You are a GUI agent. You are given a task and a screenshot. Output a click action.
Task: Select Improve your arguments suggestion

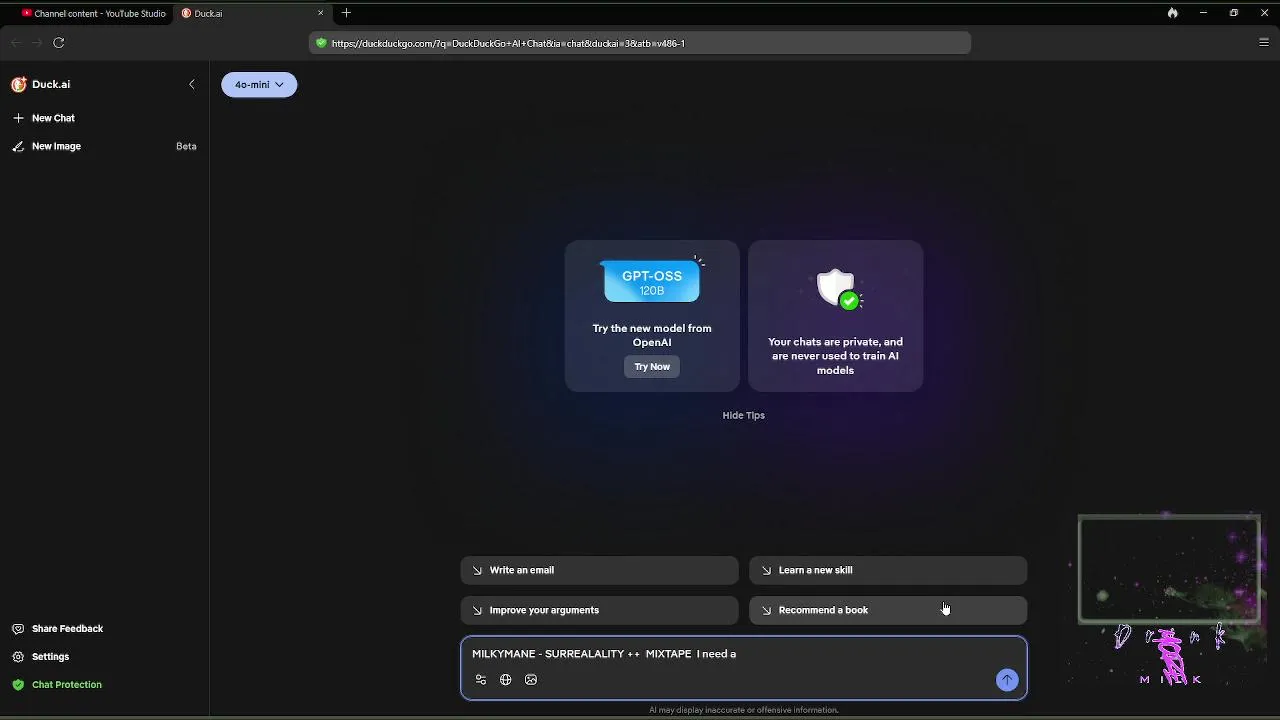tap(599, 610)
